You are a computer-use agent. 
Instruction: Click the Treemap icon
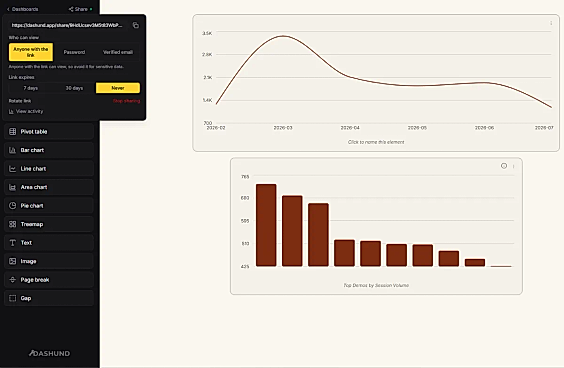click(13, 224)
